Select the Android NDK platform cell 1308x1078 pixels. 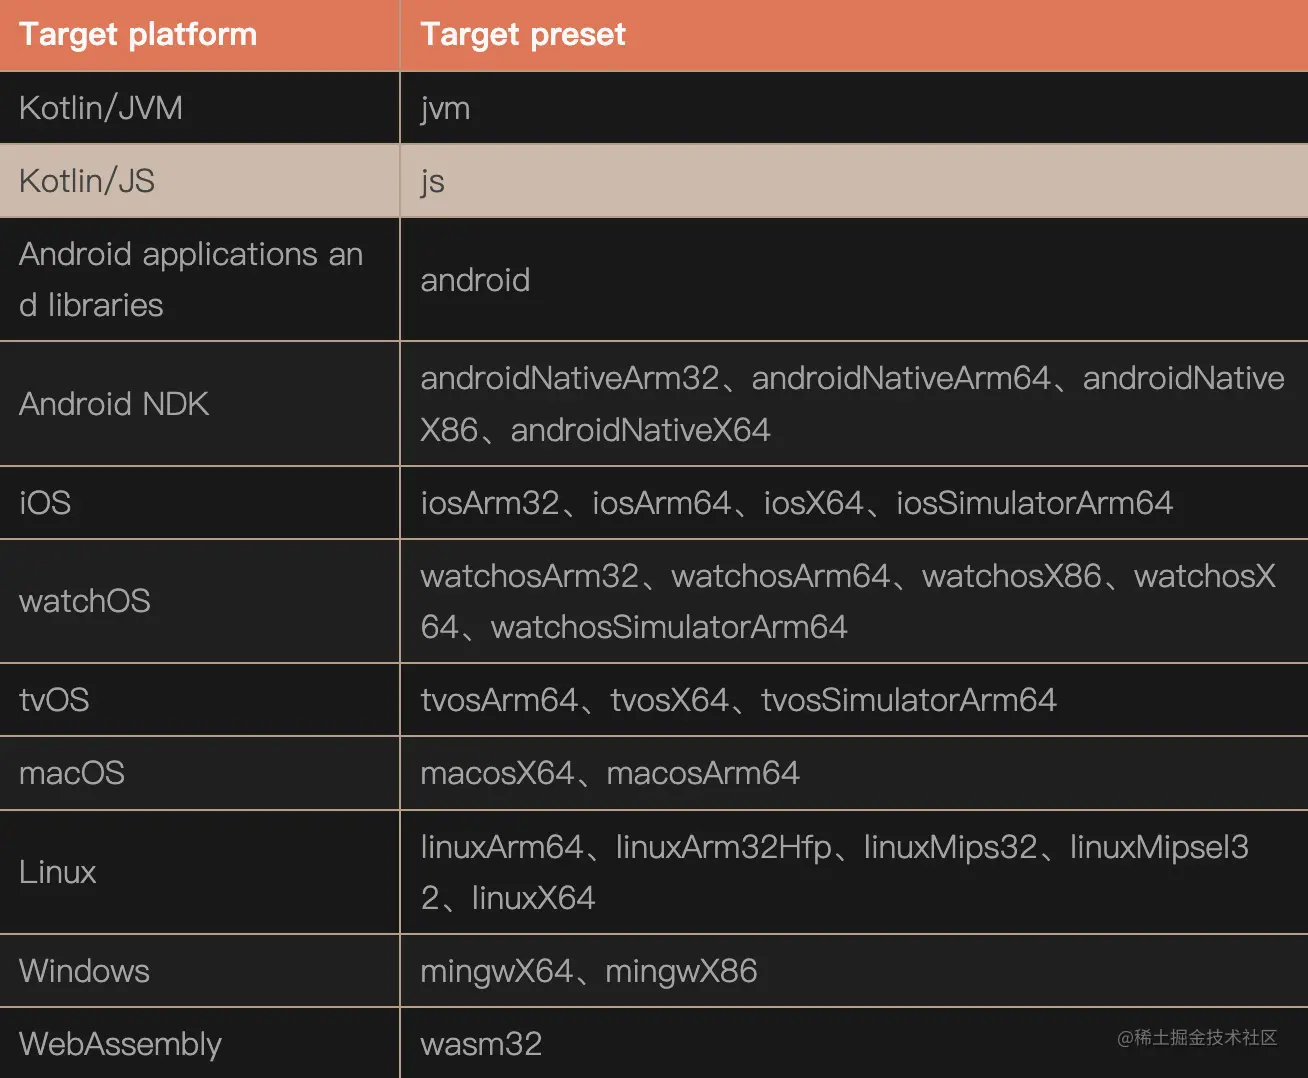point(114,404)
